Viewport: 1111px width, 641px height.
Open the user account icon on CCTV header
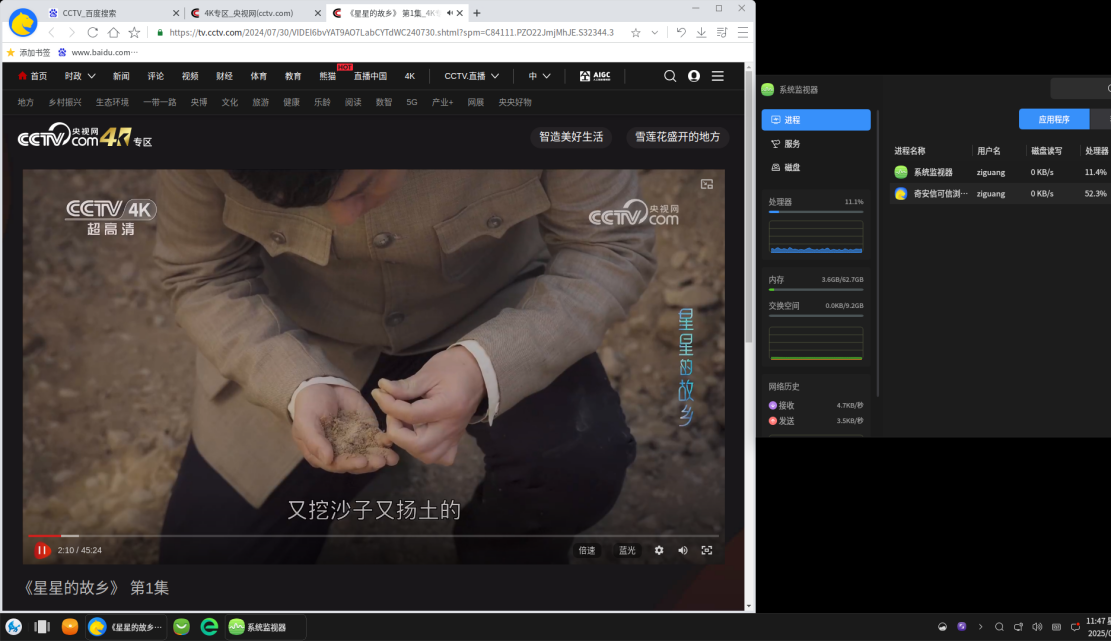tap(694, 76)
